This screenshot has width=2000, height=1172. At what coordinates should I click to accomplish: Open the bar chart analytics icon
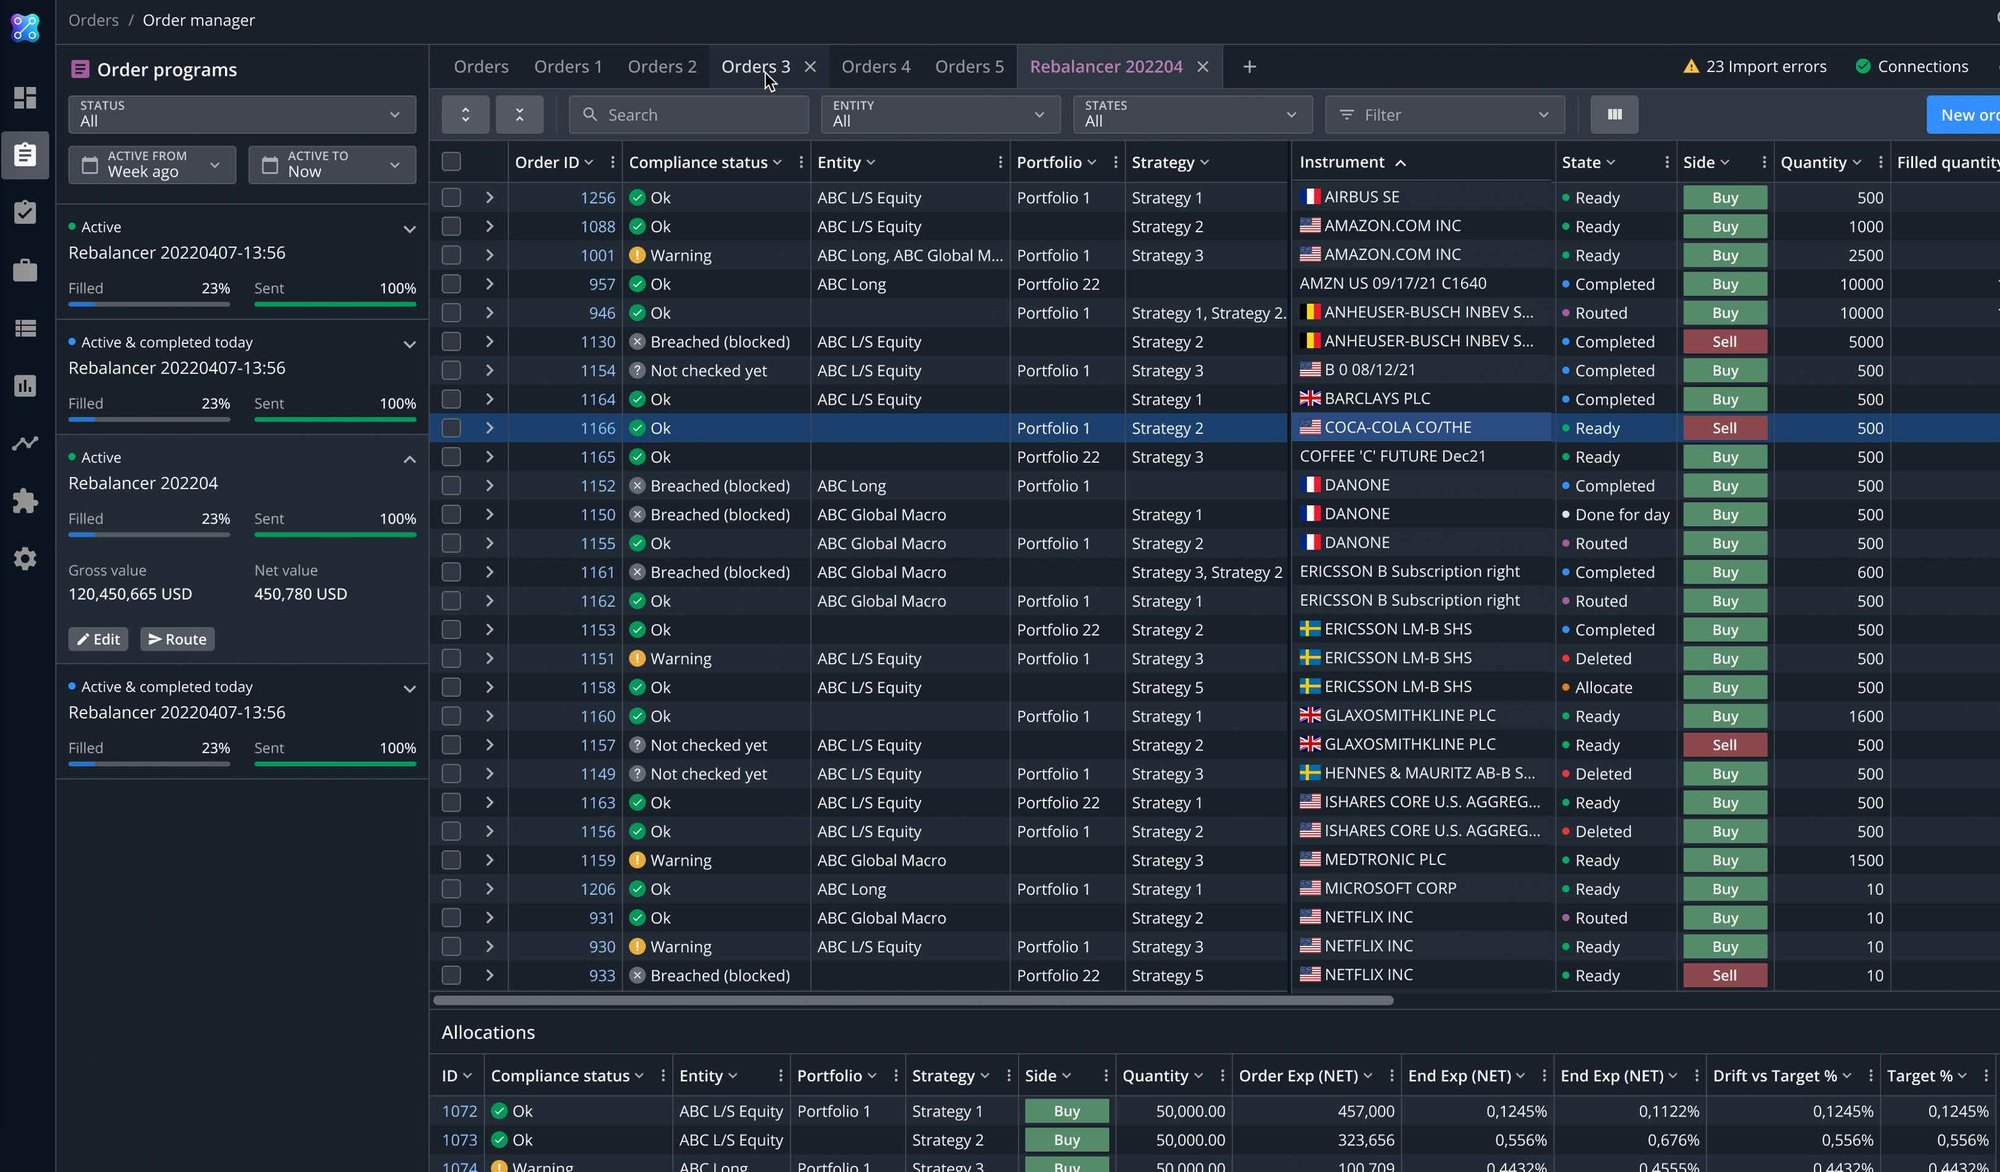click(25, 385)
